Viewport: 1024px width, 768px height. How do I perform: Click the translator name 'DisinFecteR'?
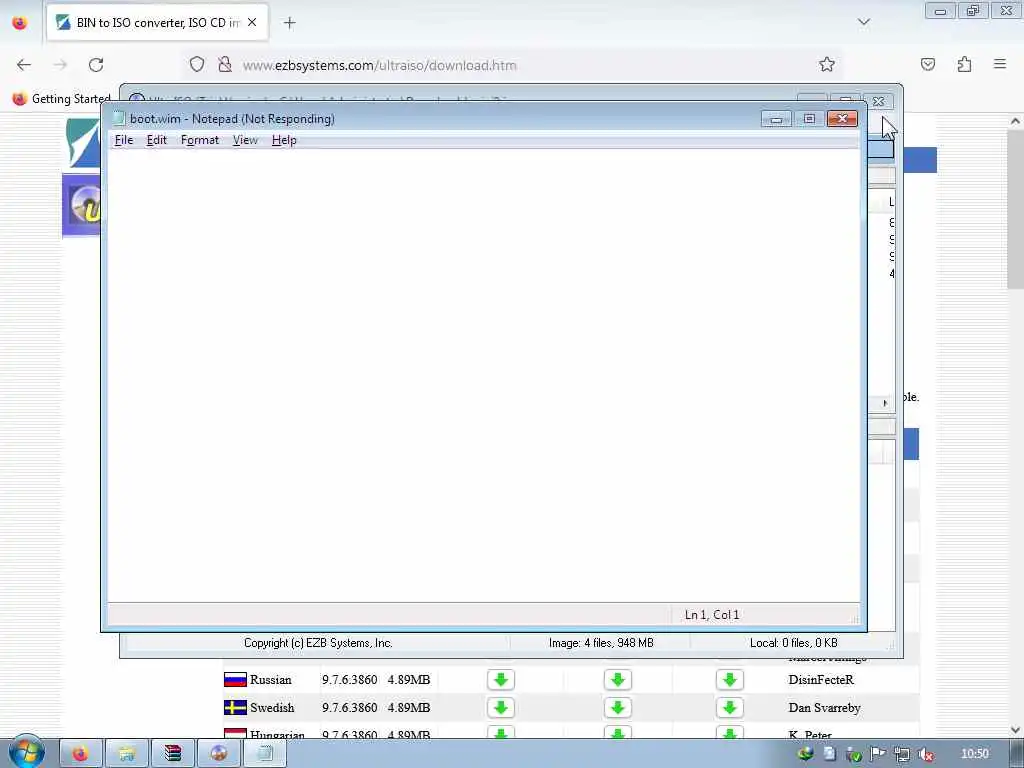(821, 680)
